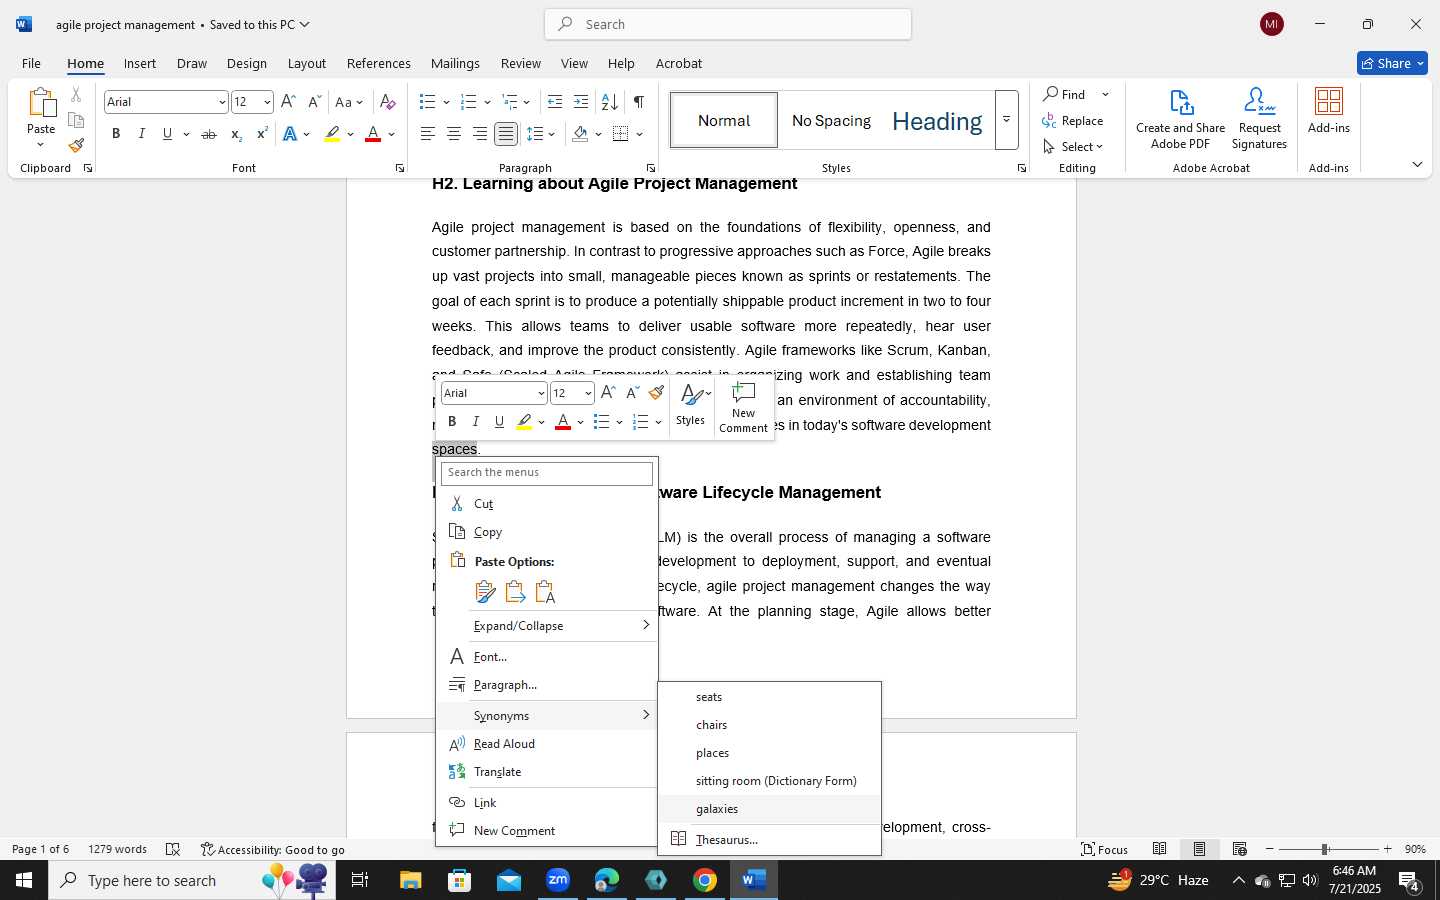Toggle Bold in the ribbon
The height and width of the screenshot is (900, 1440).
click(x=116, y=134)
